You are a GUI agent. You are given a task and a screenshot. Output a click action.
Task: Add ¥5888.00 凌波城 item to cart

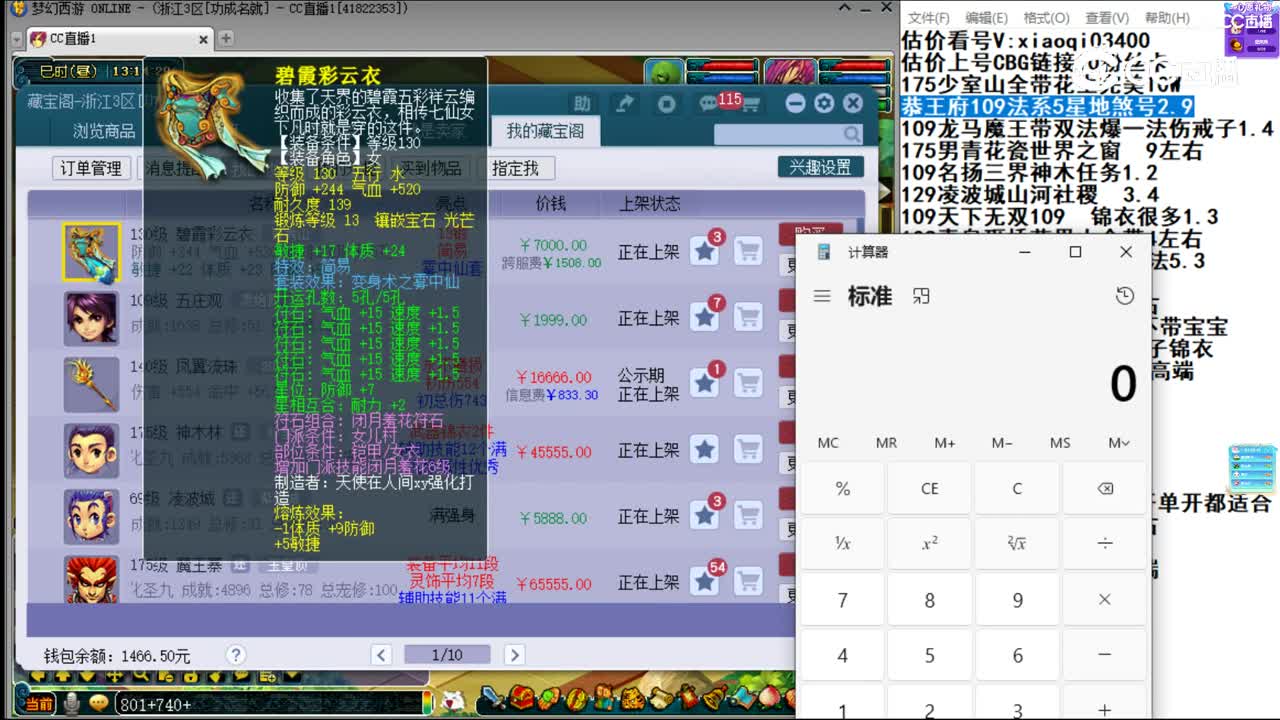point(748,516)
